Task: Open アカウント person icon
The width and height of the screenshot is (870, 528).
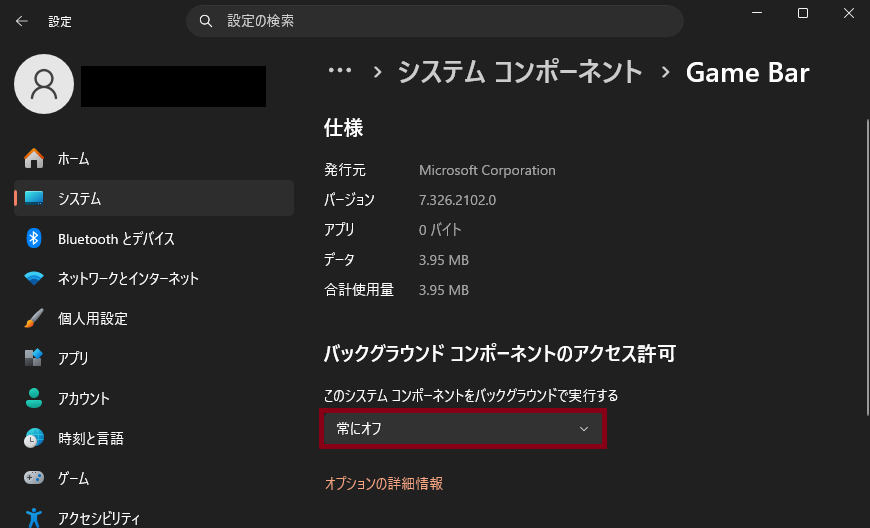Action: pyautogui.click(x=34, y=398)
